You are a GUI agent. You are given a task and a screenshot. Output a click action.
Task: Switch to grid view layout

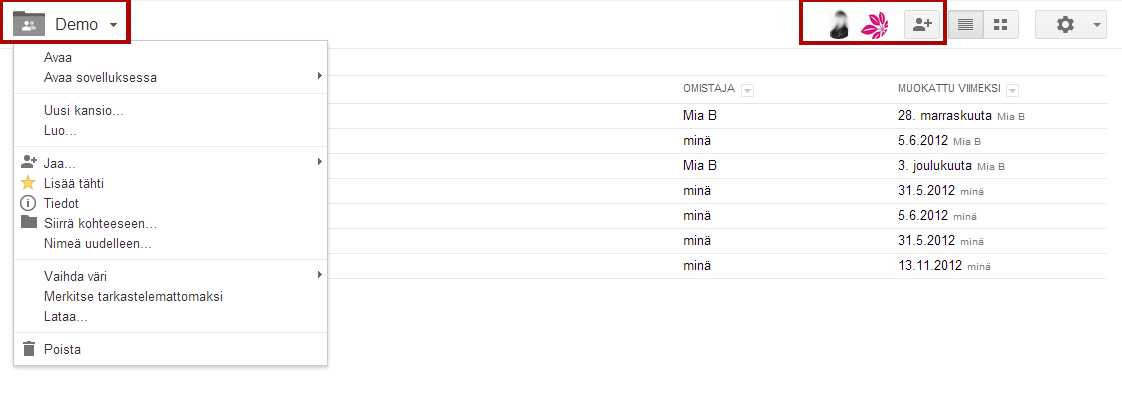1000,25
